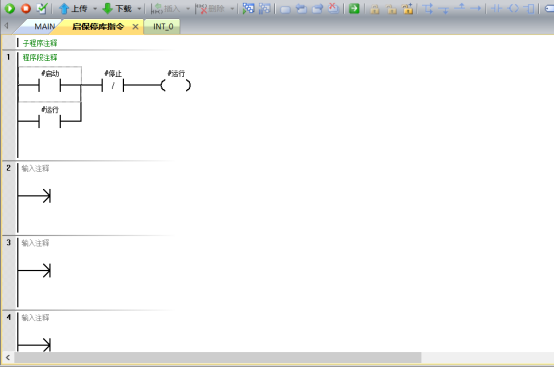Click the insert coil icon
Viewport: 554px width, 367px height.
[513, 8]
